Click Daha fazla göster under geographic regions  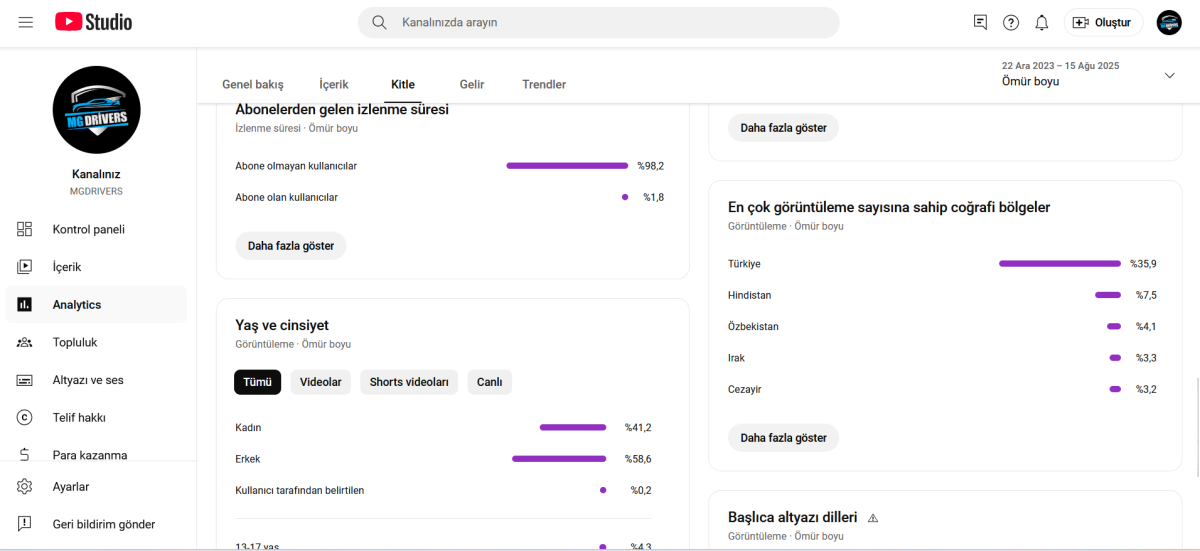click(783, 438)
